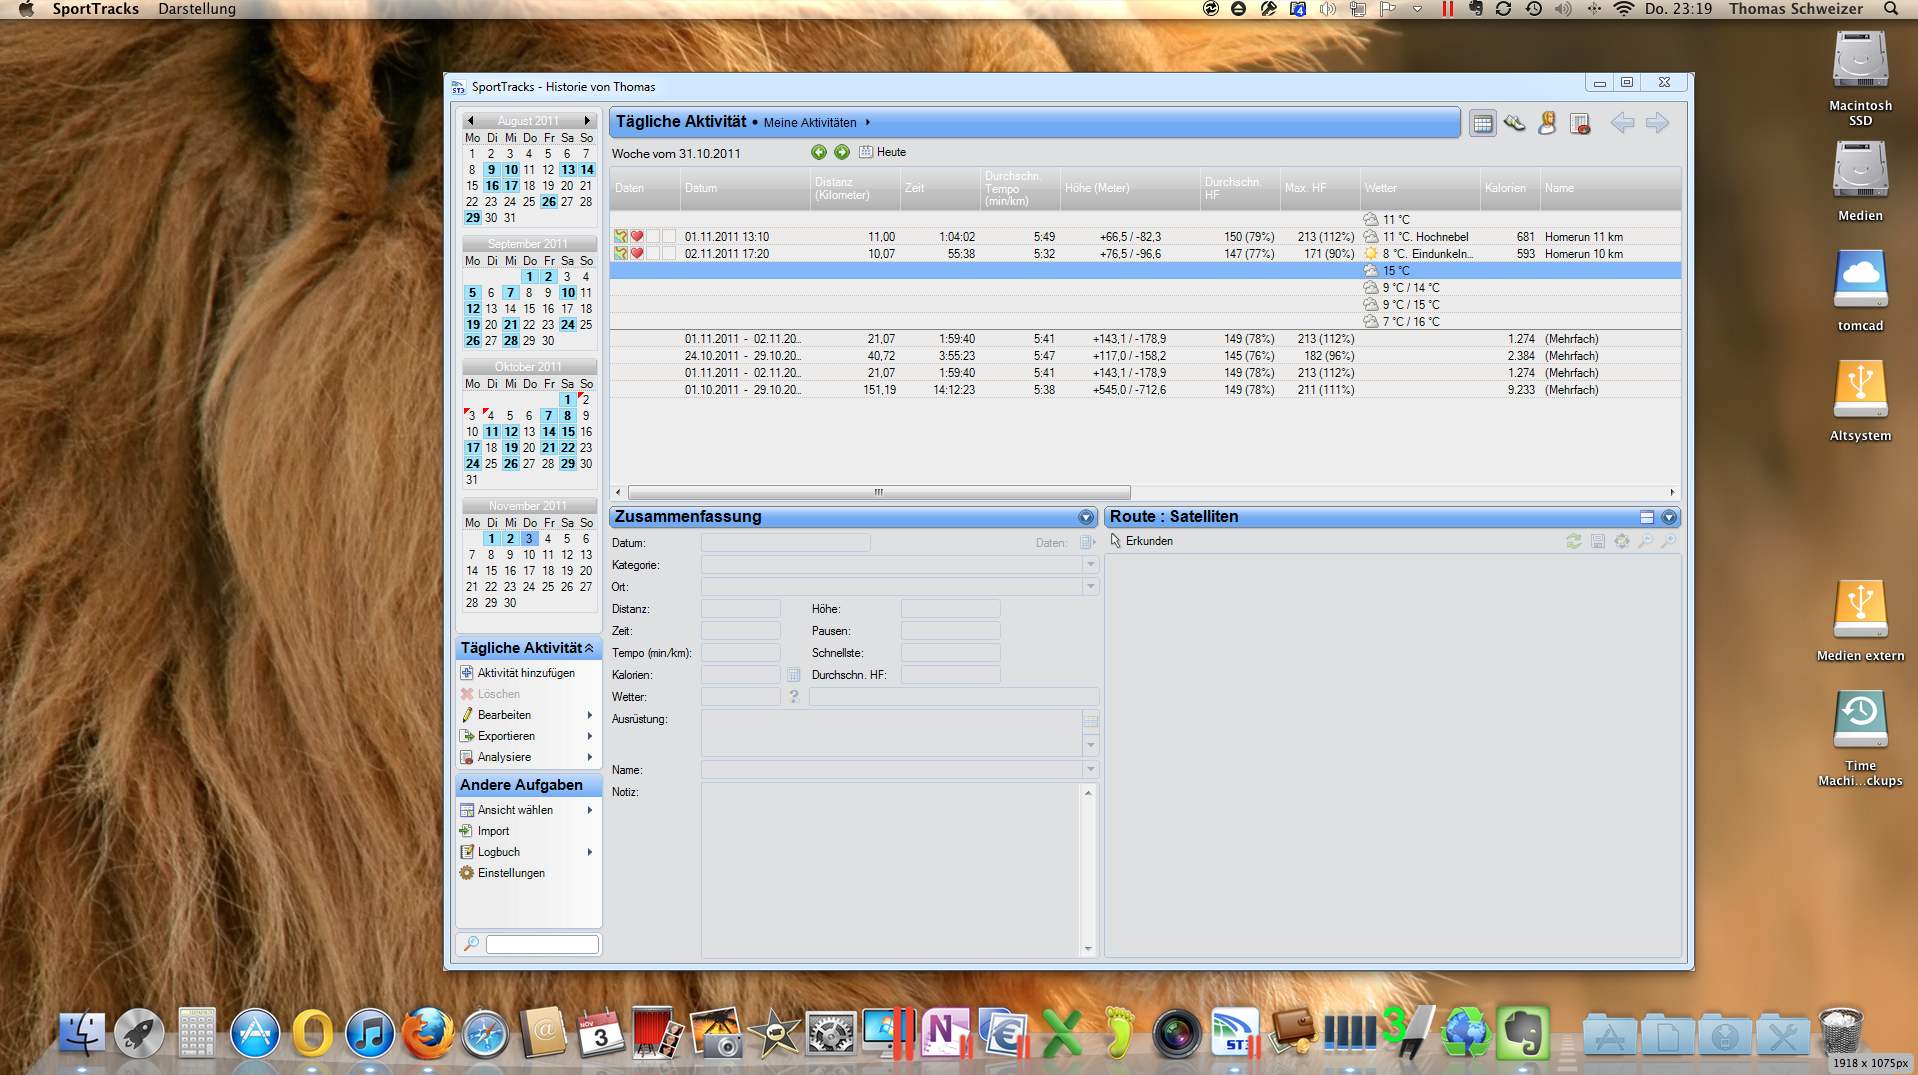Screen dimensions: 1918x1075
Task: Open Einstellungen in Andere Aufgaben
Action: click(x=510, y=873)
